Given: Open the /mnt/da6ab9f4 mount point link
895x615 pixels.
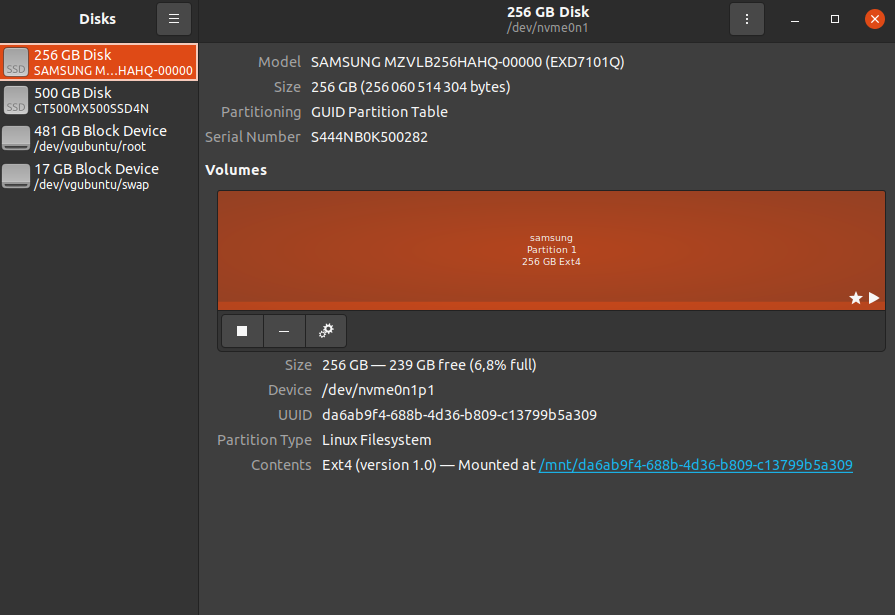Looking at the screenshot, I should coord(695,465).
